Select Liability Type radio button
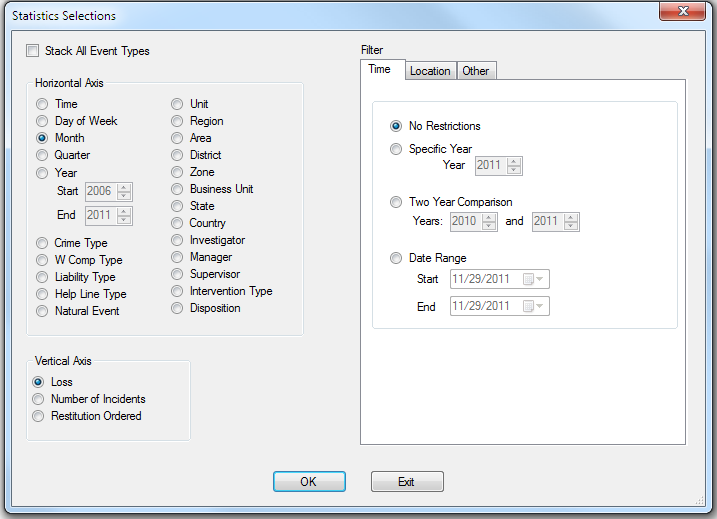Image resolution: width=717 pixels, height=519 pixels. [x=42, y=277]
